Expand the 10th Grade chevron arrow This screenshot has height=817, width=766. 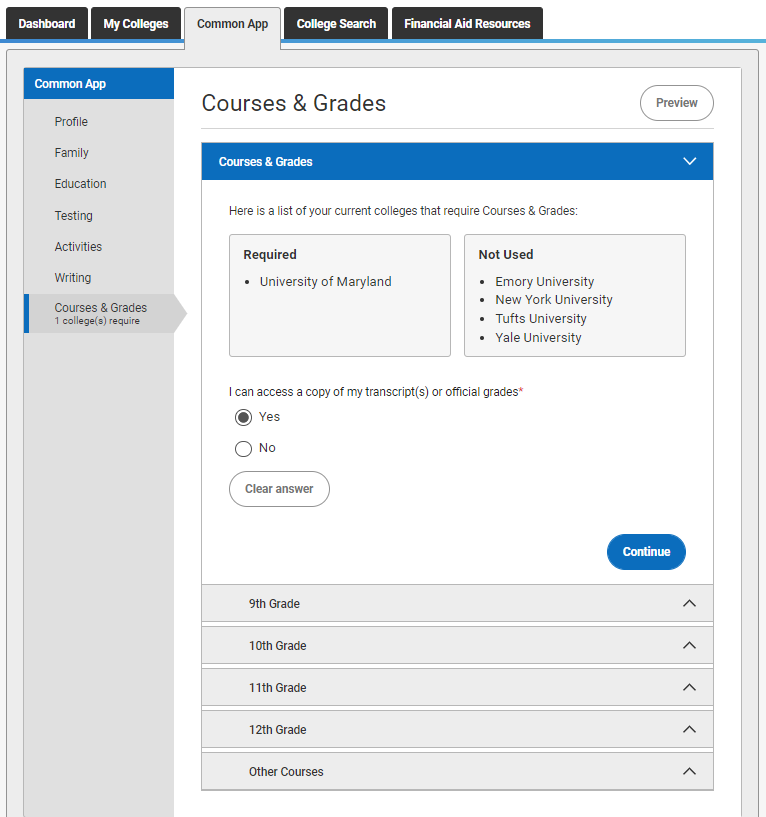(x=689, y=645)
